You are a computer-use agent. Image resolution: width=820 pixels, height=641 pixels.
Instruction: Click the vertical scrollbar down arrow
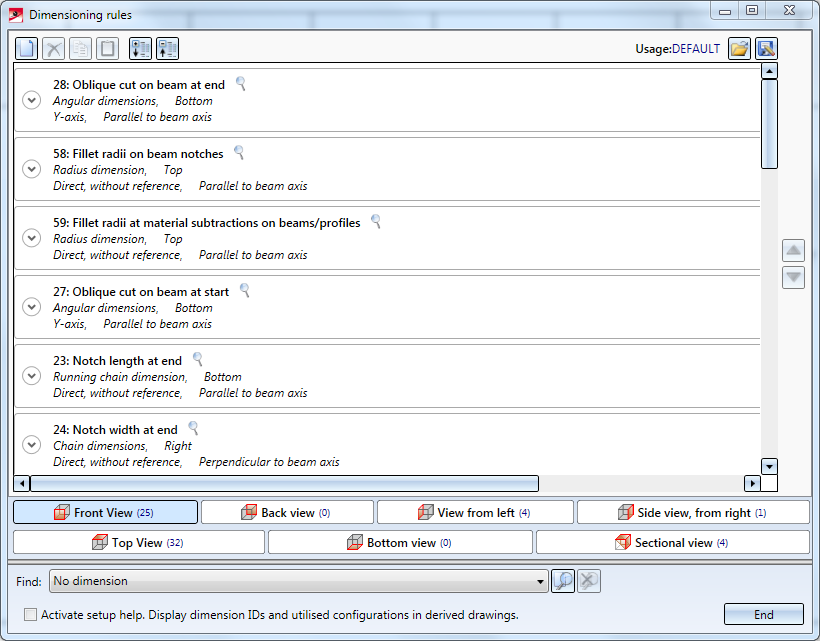pos(769,466)
